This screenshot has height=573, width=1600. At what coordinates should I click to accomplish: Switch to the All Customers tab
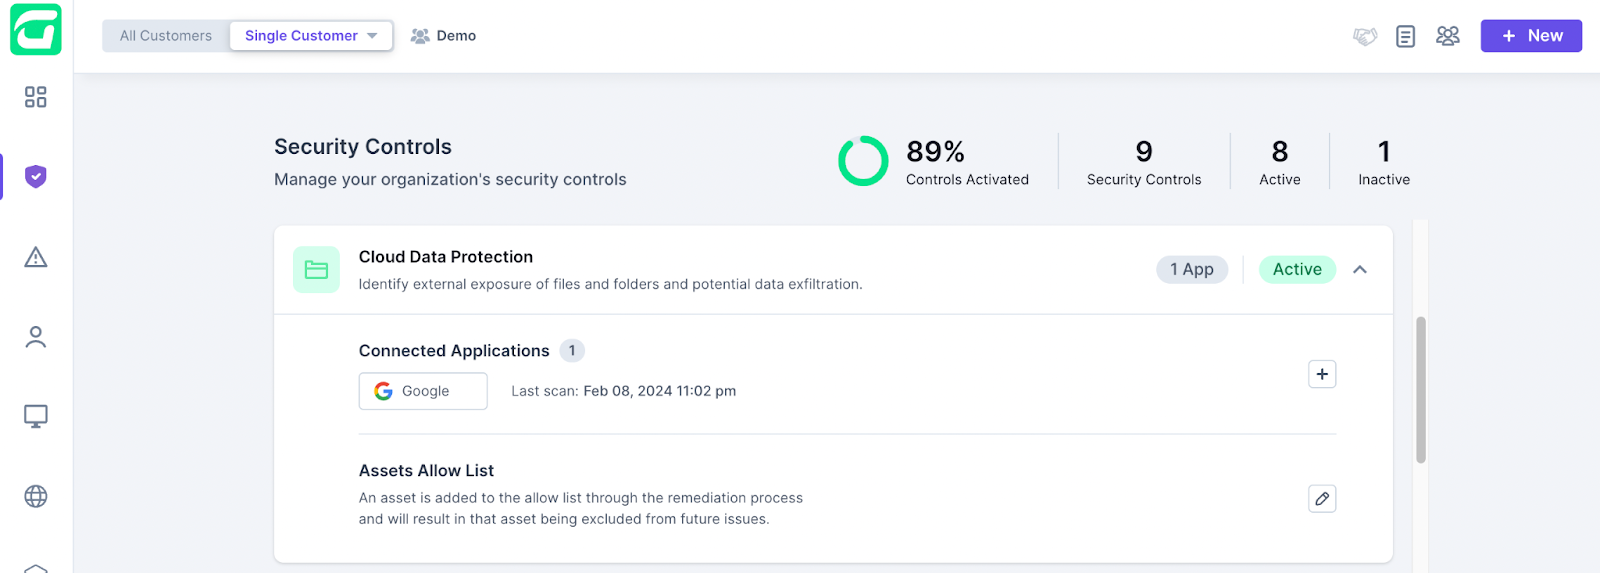[x=166, y=36]
